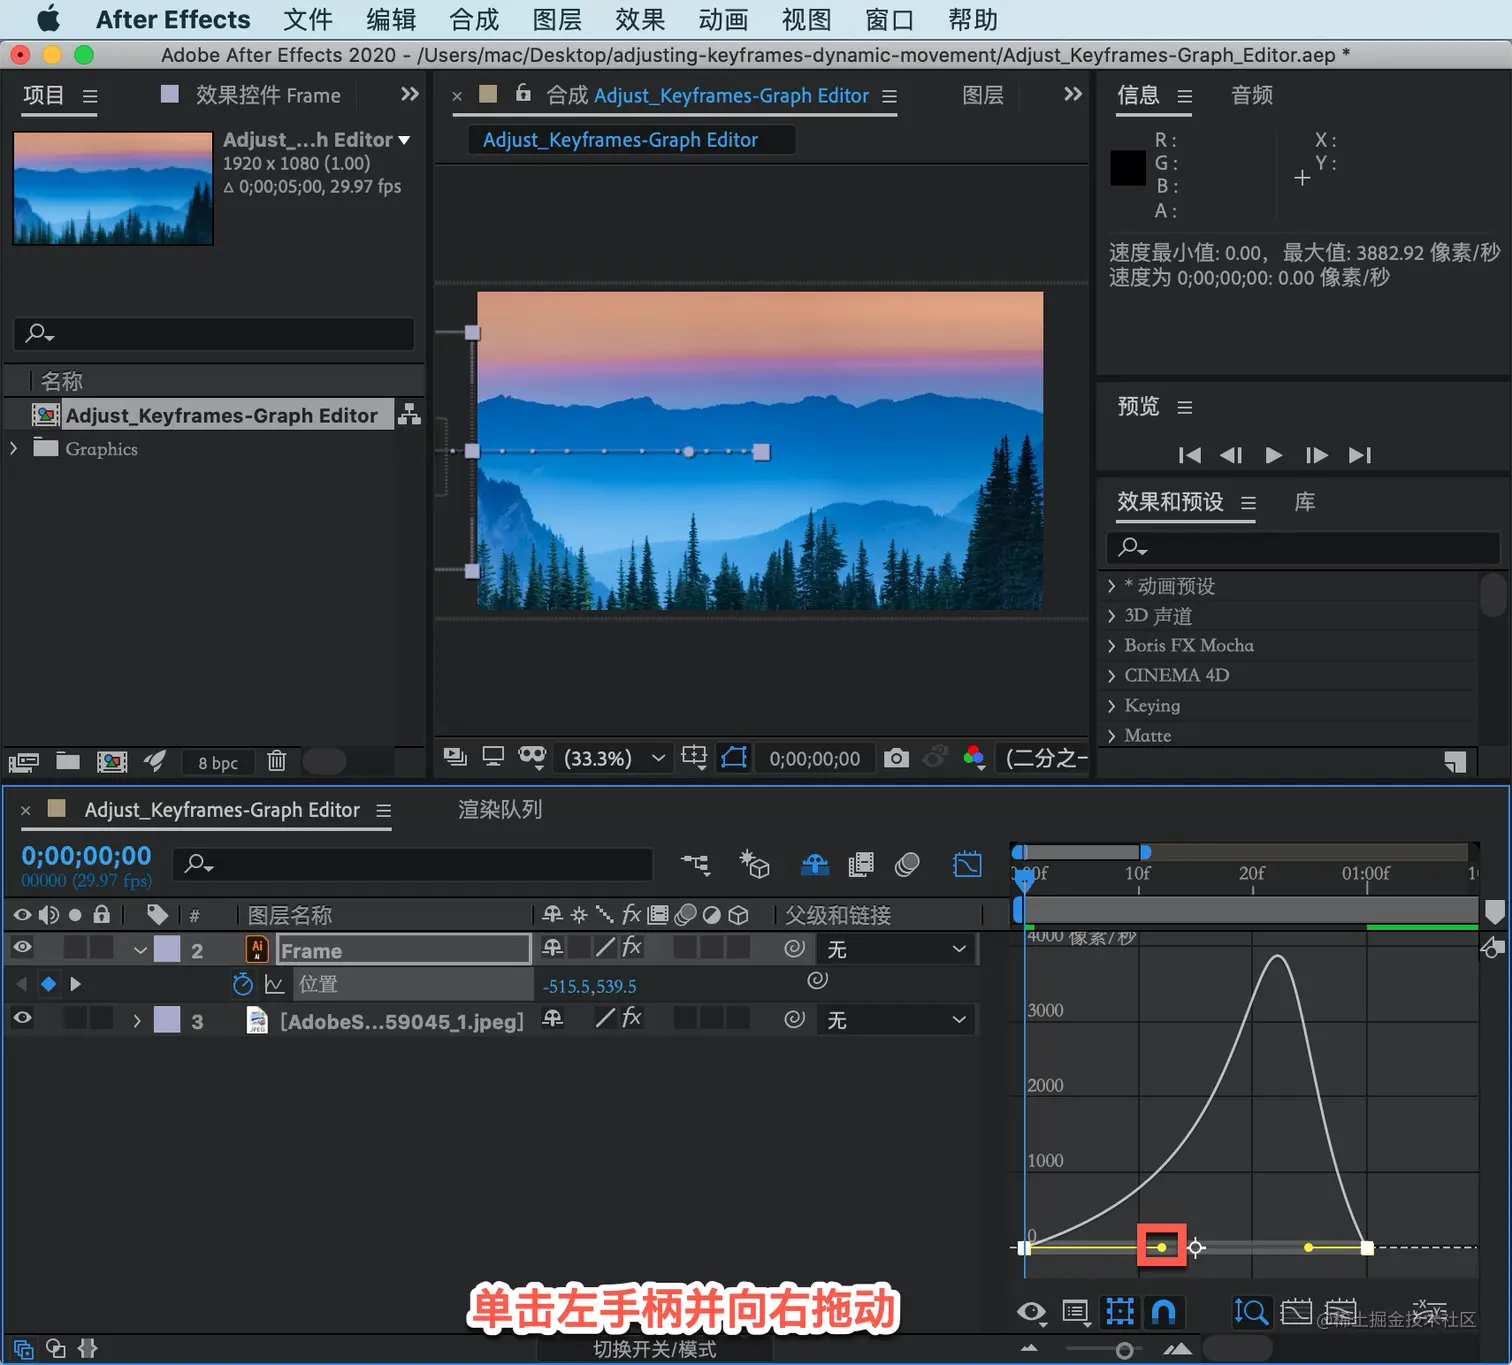This screenshot has width=1512, height=1365.
Task: Click the new composition icon in Project panel
Action: (112, 762)
